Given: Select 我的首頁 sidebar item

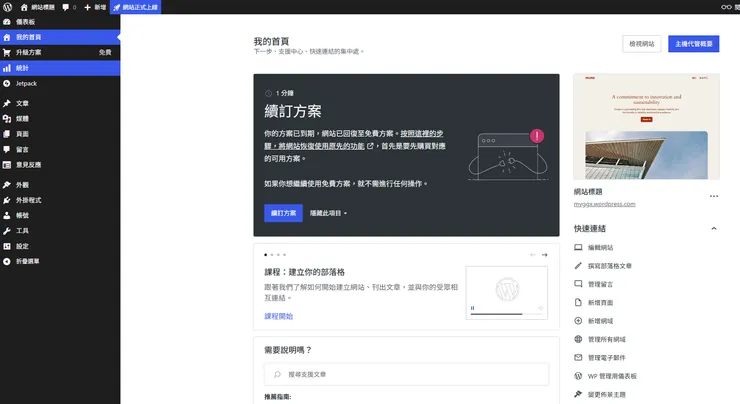Looking at the screenshot, I should click(x=60, y=37).
